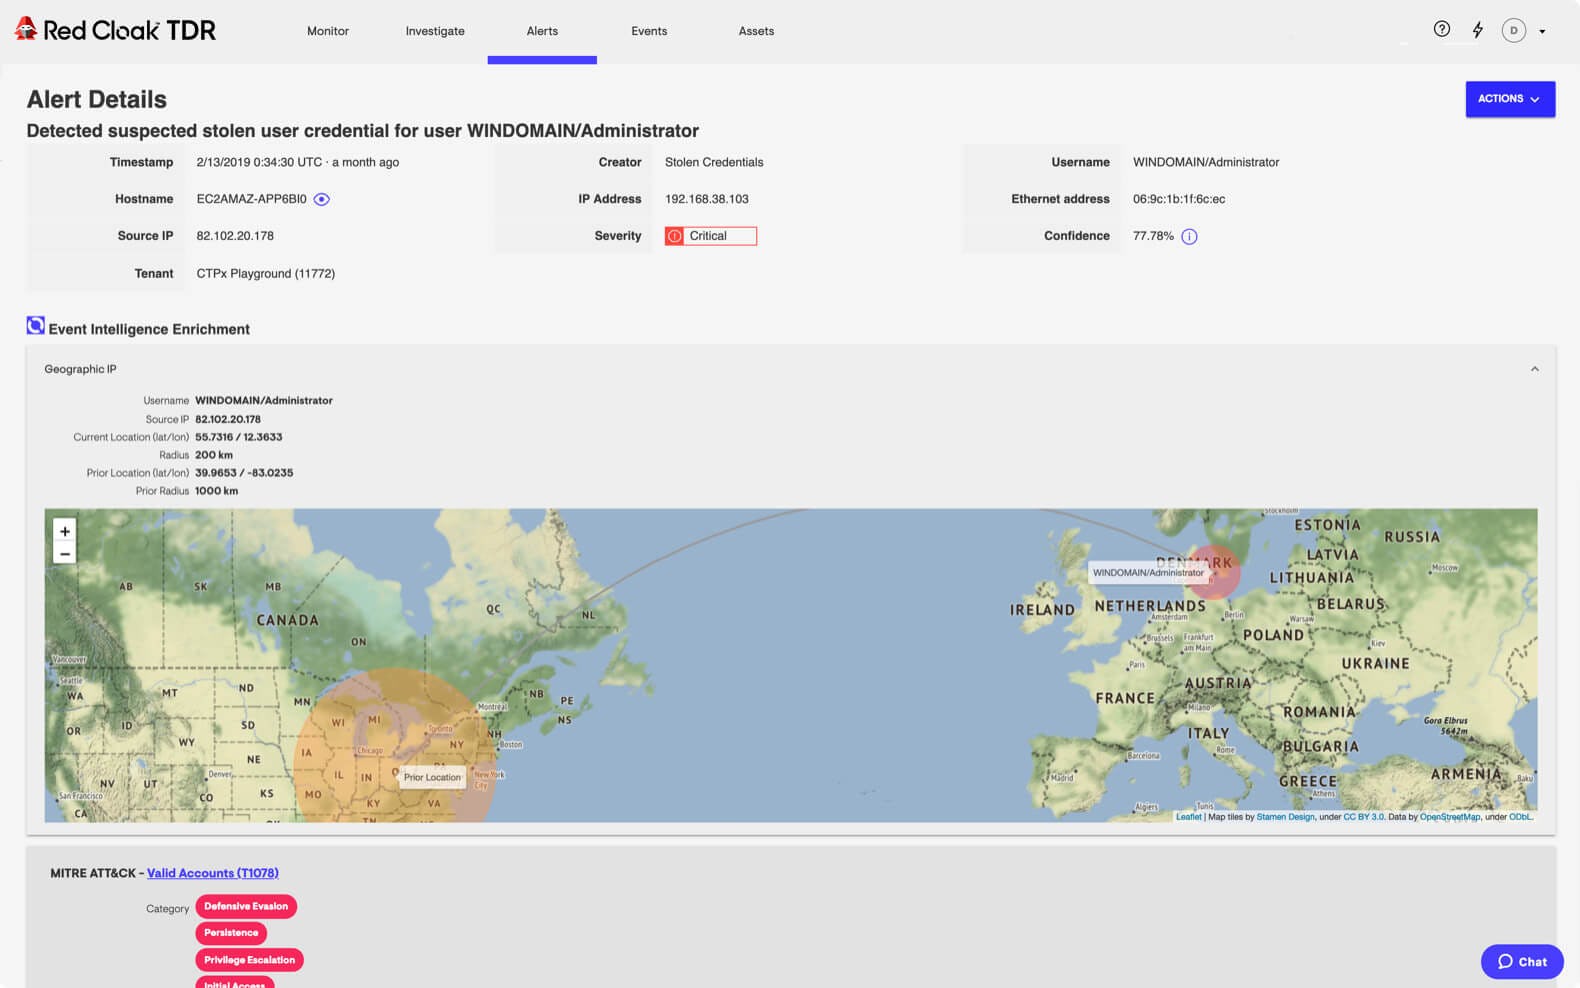The height and width of the screenshot is (988, 1580).
Task: Open the Chat button
Action: coord(1522,962)
